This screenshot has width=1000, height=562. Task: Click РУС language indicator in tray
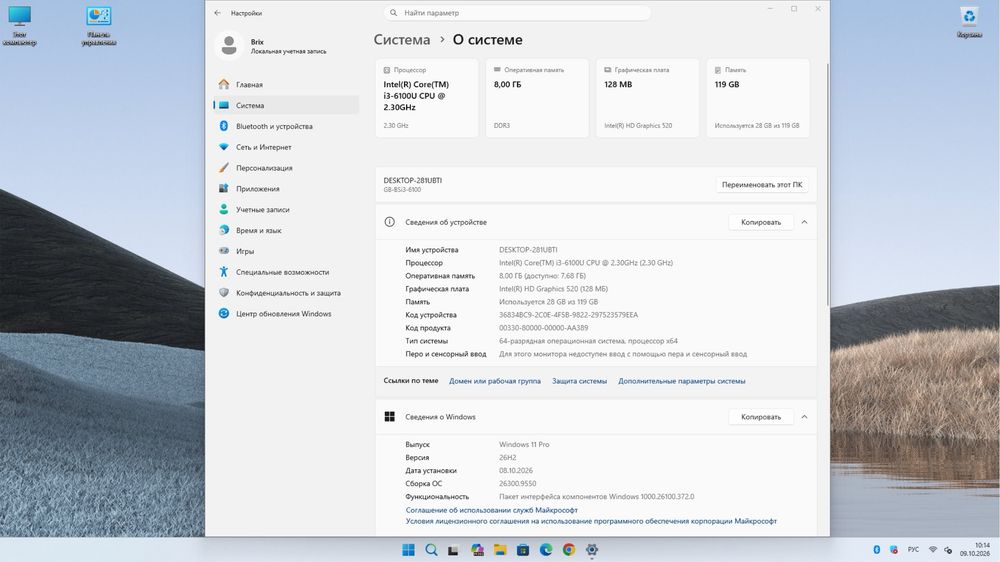[x=913, y=550]
